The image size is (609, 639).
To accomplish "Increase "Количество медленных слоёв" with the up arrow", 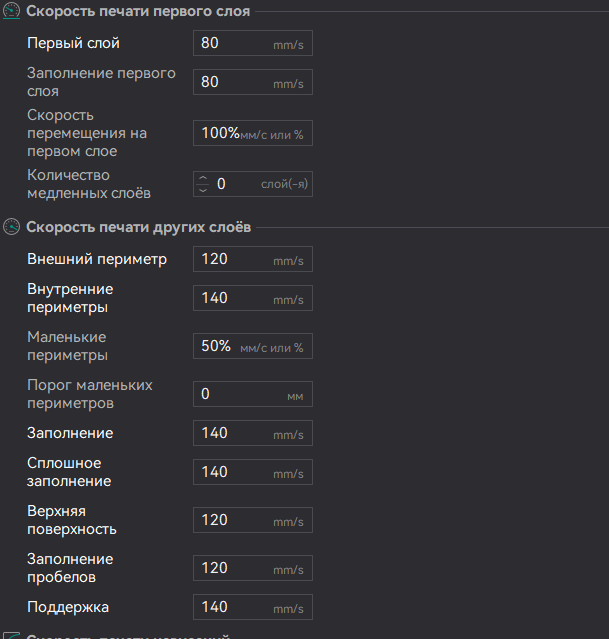I will click(x=204, y=178).
